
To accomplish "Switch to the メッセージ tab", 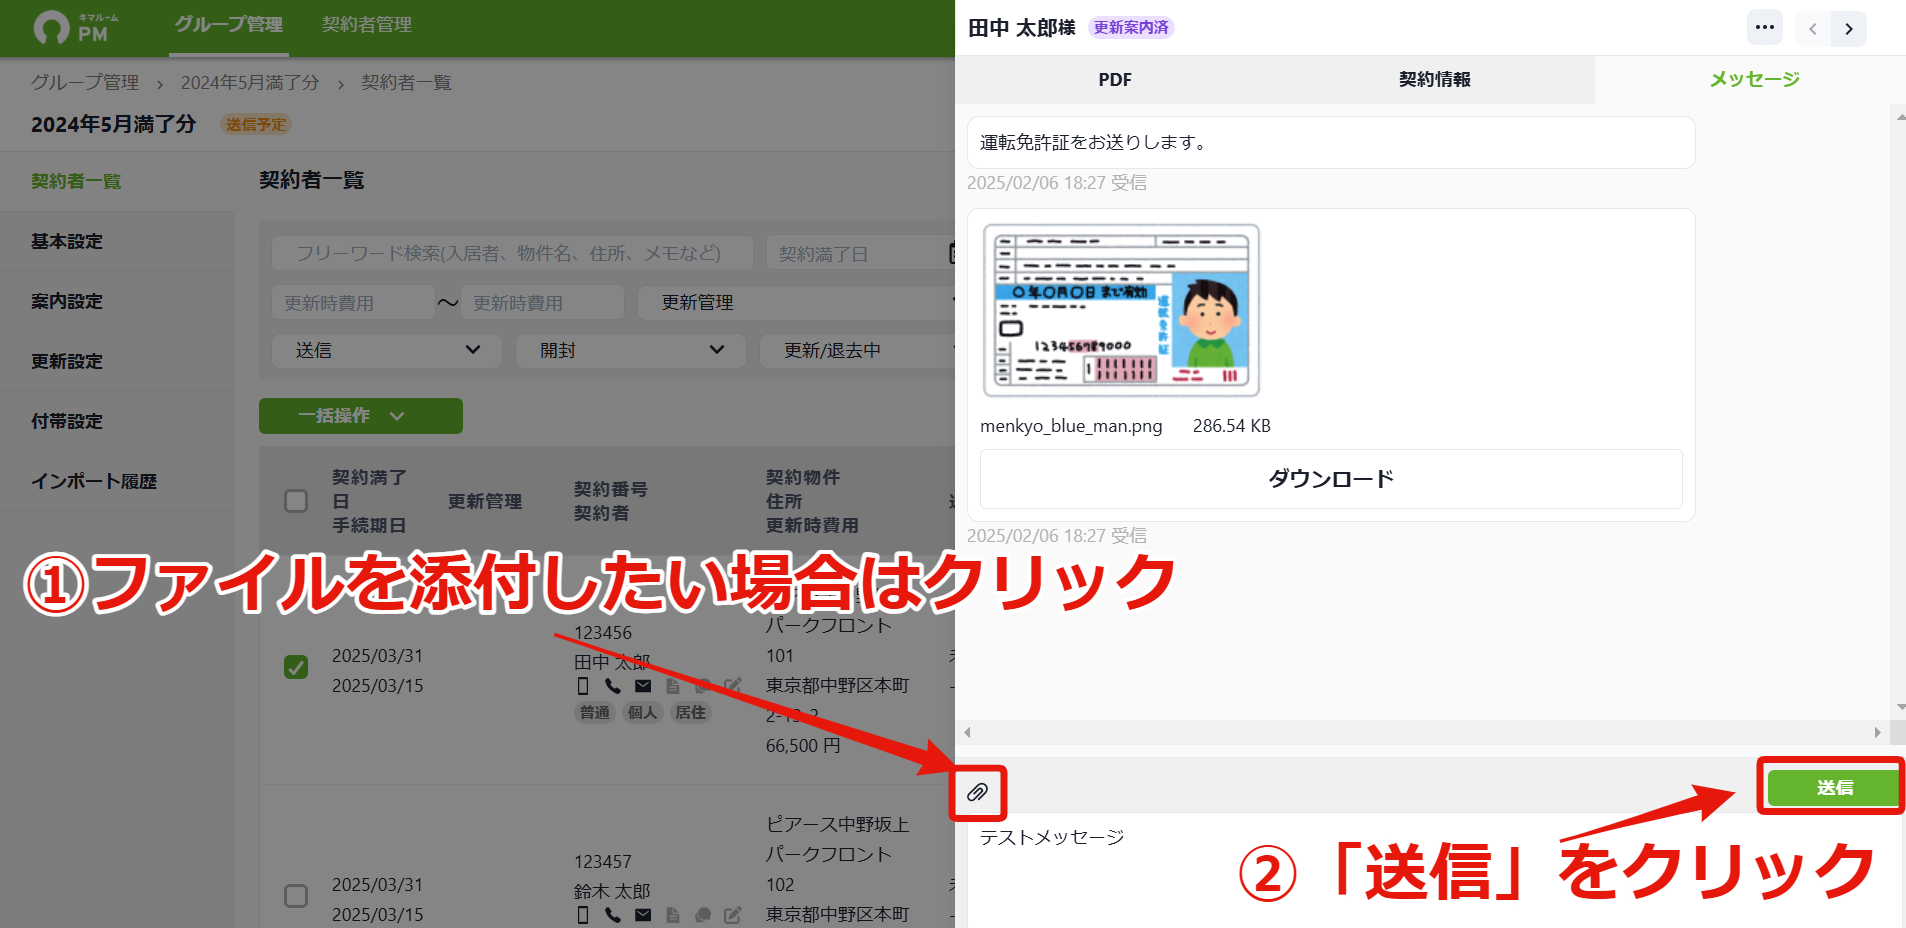I will click(x=1754, y=80).
